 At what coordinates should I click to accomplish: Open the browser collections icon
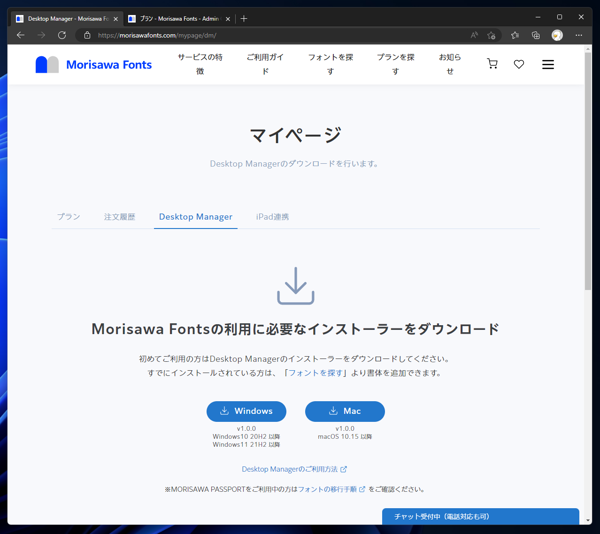click(536, 35)
